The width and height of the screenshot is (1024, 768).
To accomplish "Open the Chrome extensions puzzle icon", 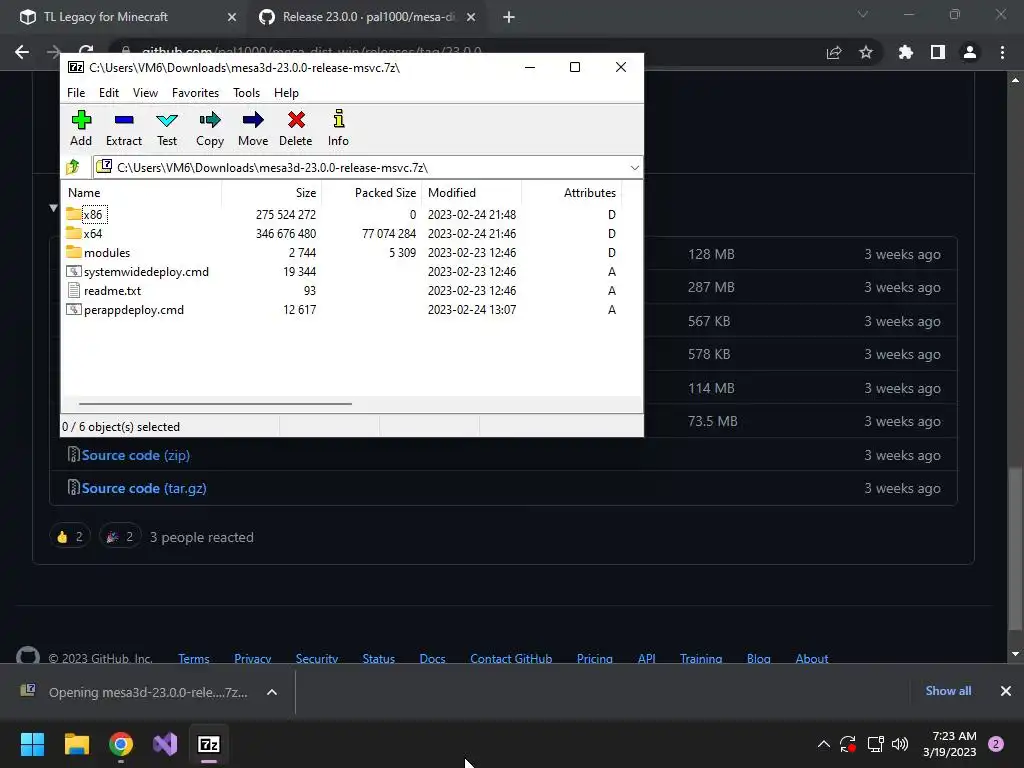I will [906, 52].
